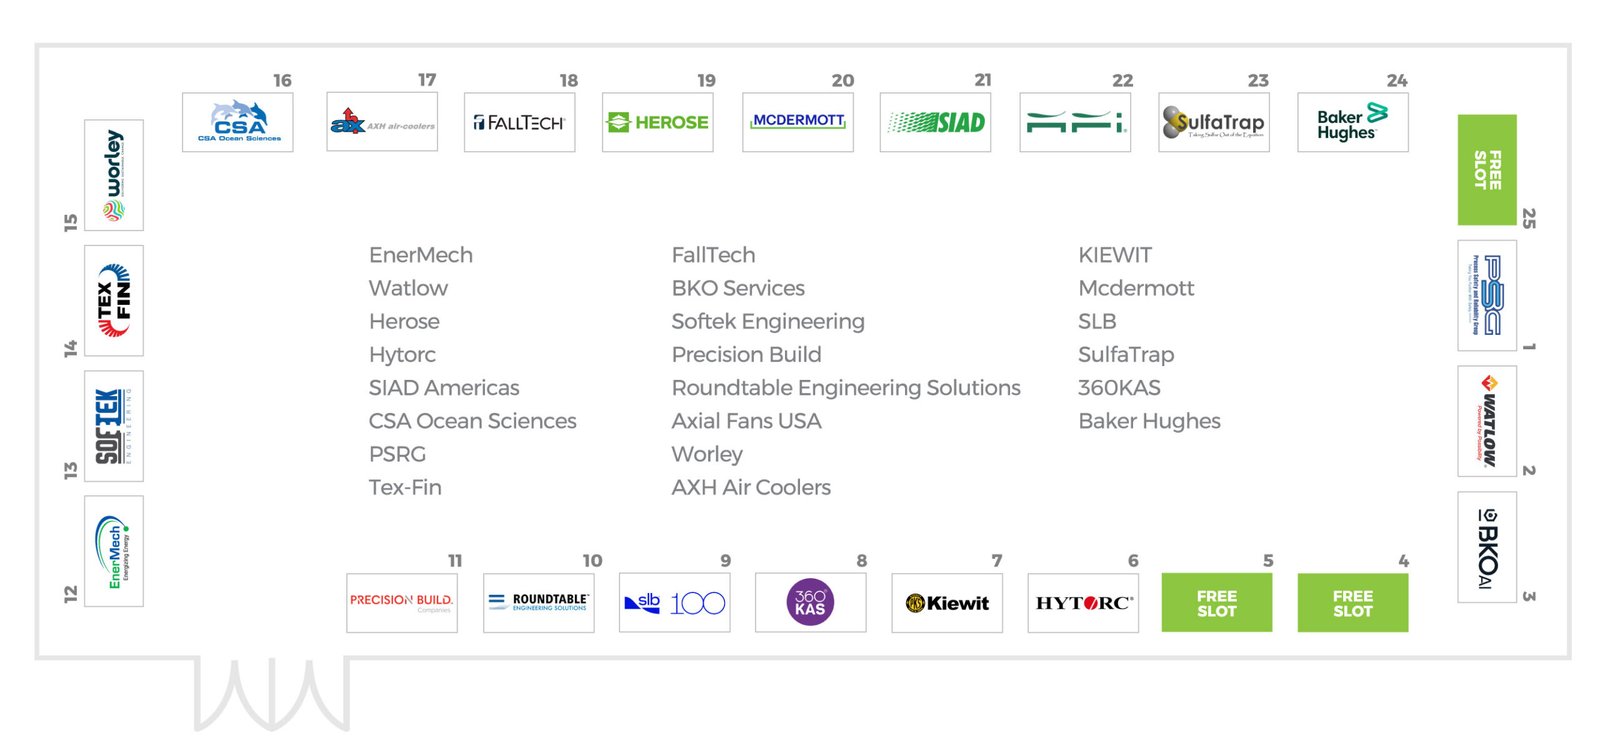Open the Worley booth logo

pos(114,175)
